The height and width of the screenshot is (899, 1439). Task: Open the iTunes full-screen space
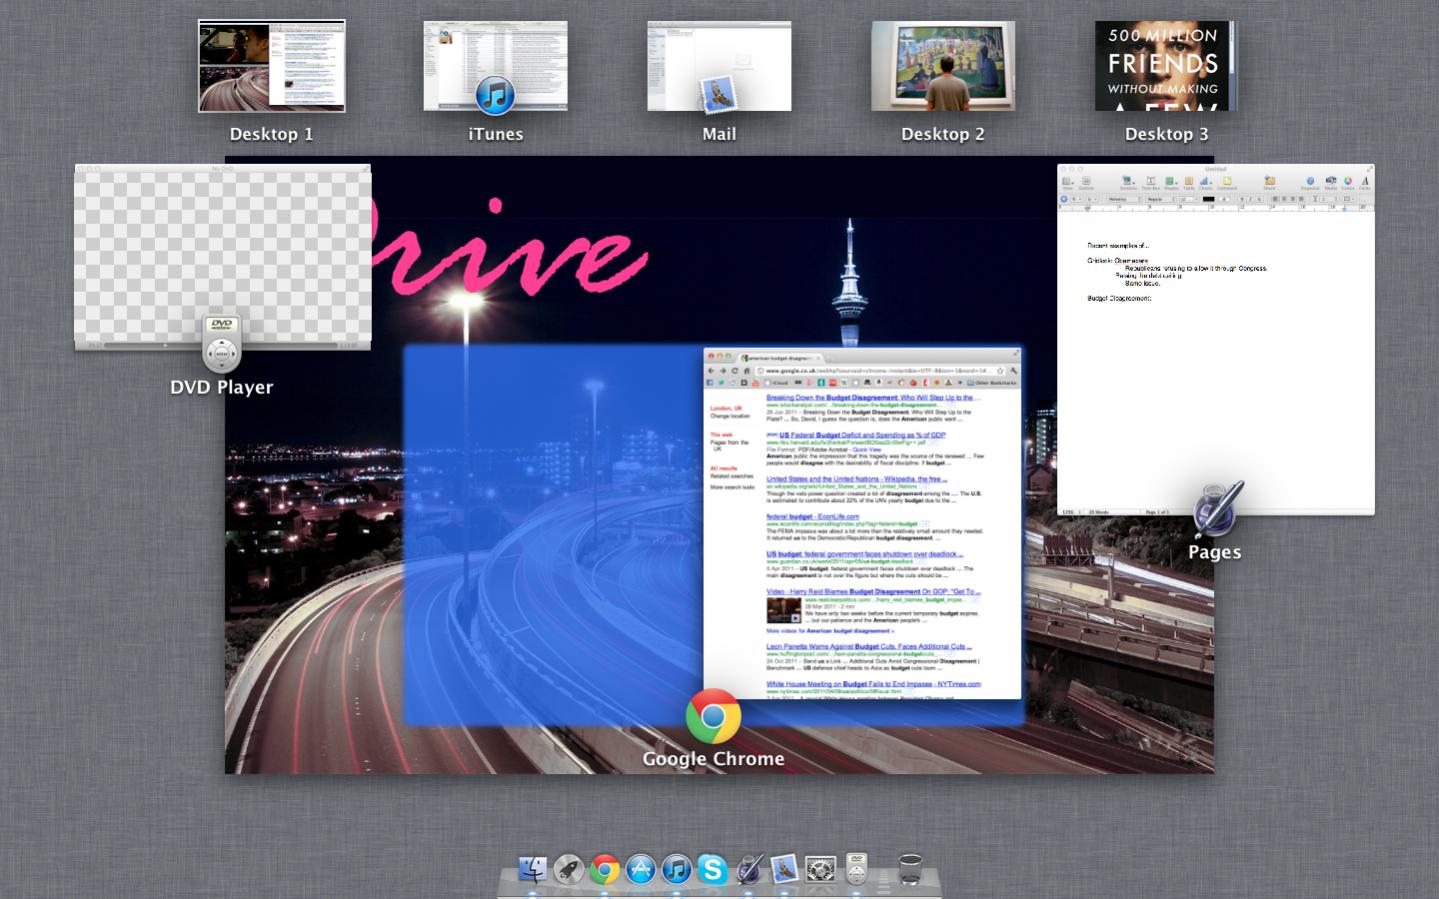[x=495, y=66]
